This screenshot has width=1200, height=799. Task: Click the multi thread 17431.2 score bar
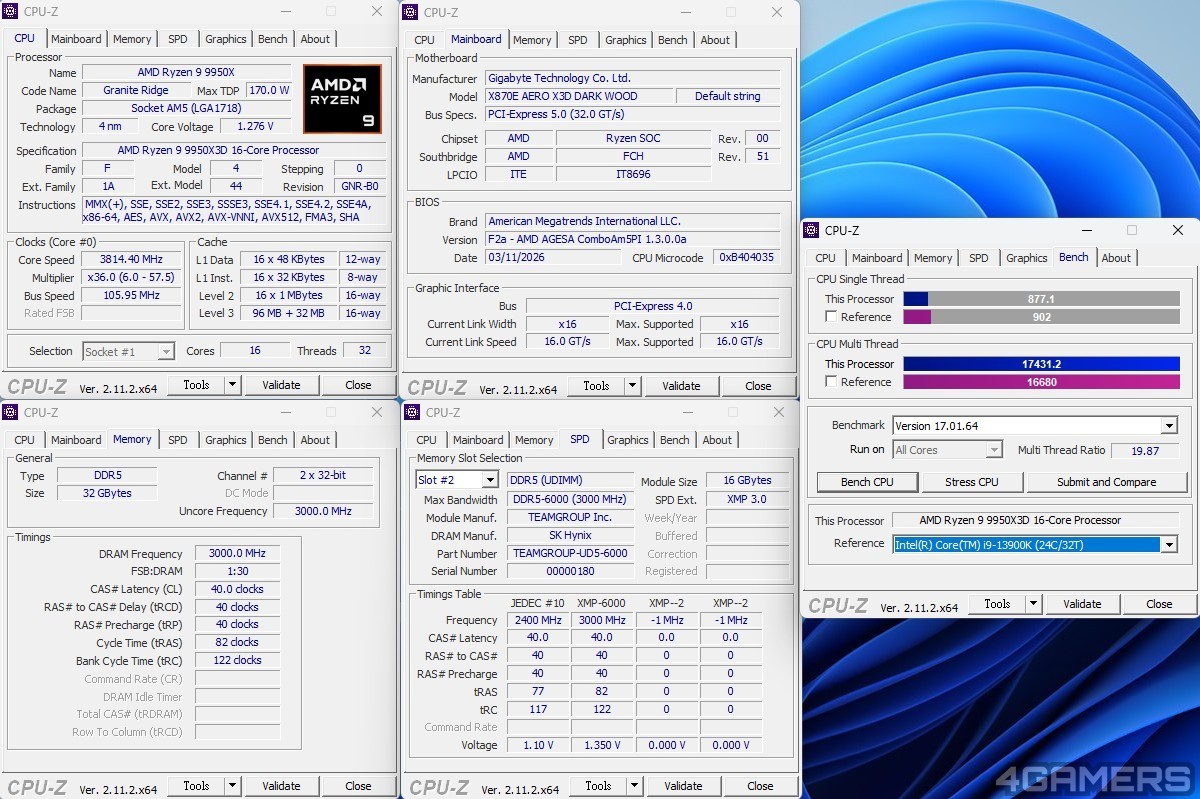1041,364
